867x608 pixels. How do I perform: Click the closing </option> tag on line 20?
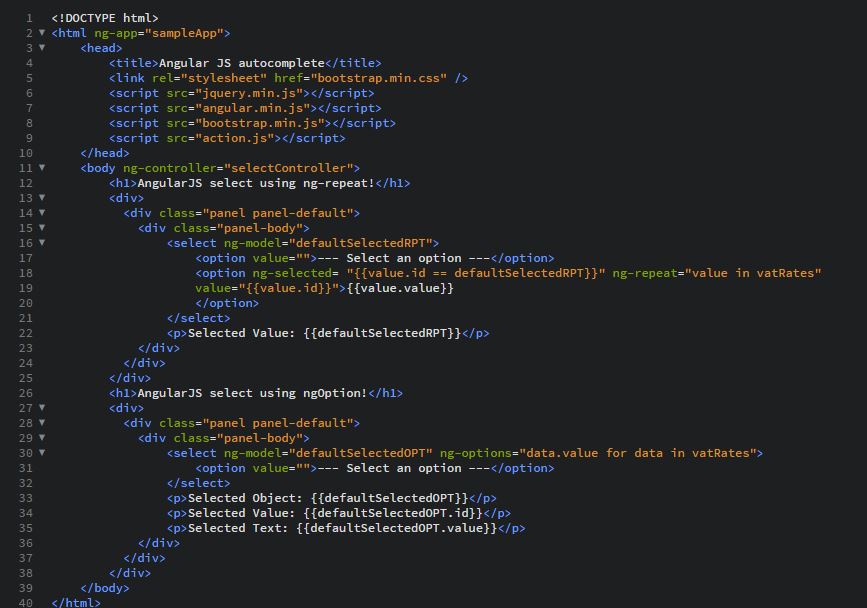coord(227,303)
